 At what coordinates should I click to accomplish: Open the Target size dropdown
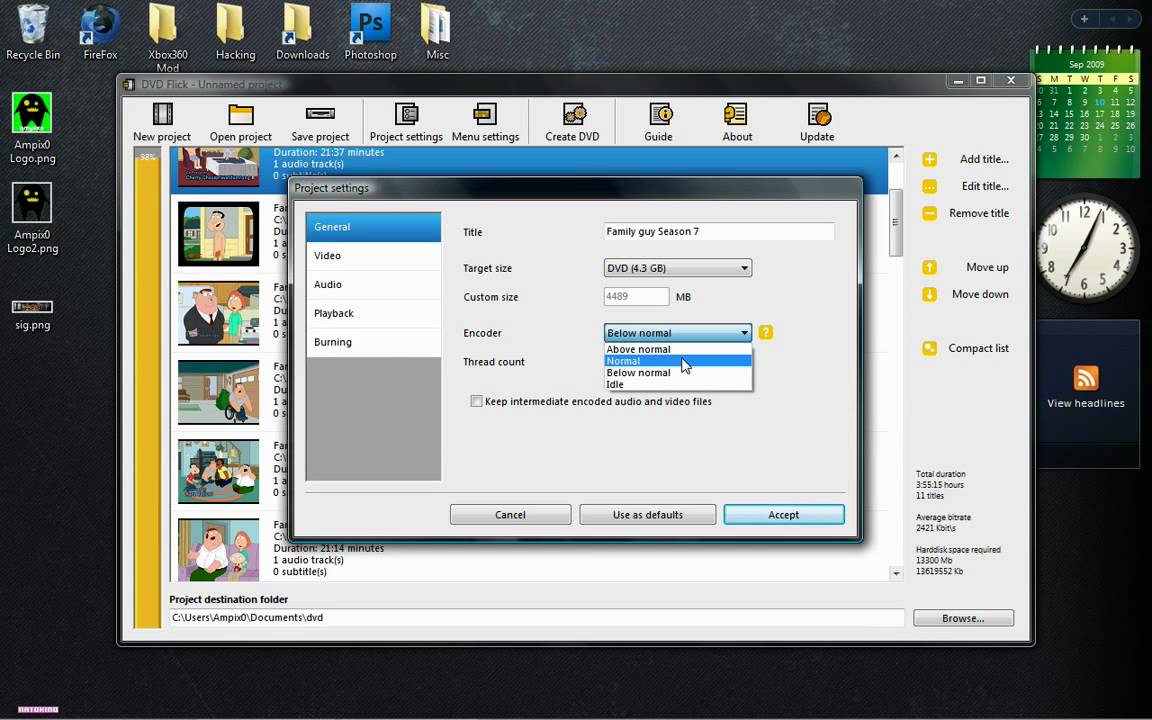(x=677, y=268)
